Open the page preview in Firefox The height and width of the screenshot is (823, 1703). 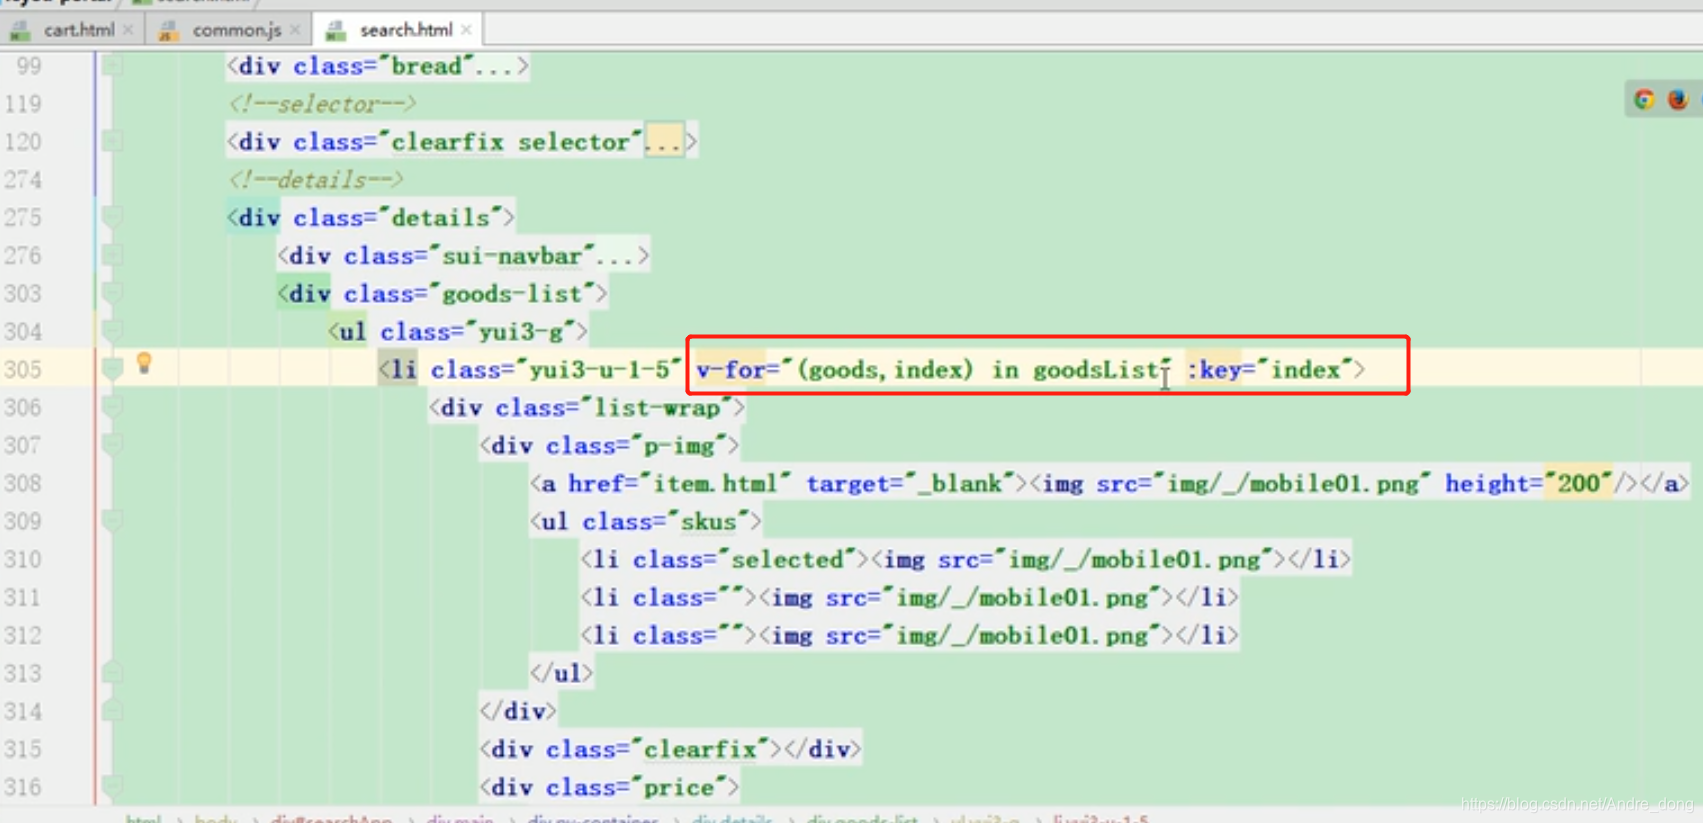pyautogui.click(x=1677, y=99)
